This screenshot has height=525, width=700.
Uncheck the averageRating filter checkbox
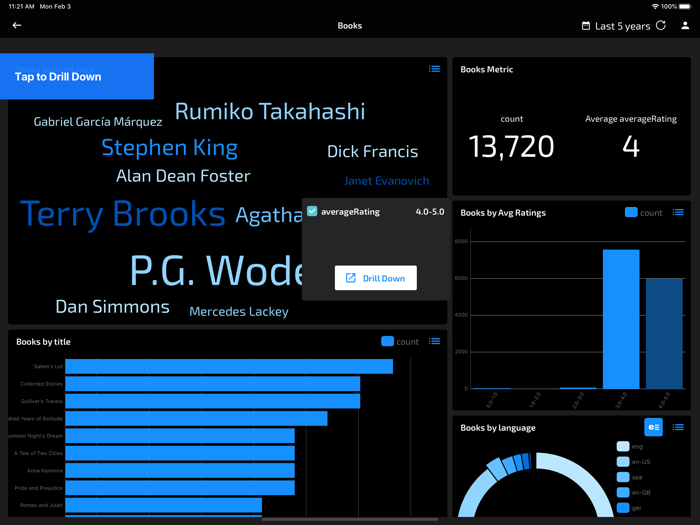[x=312, y=211]
